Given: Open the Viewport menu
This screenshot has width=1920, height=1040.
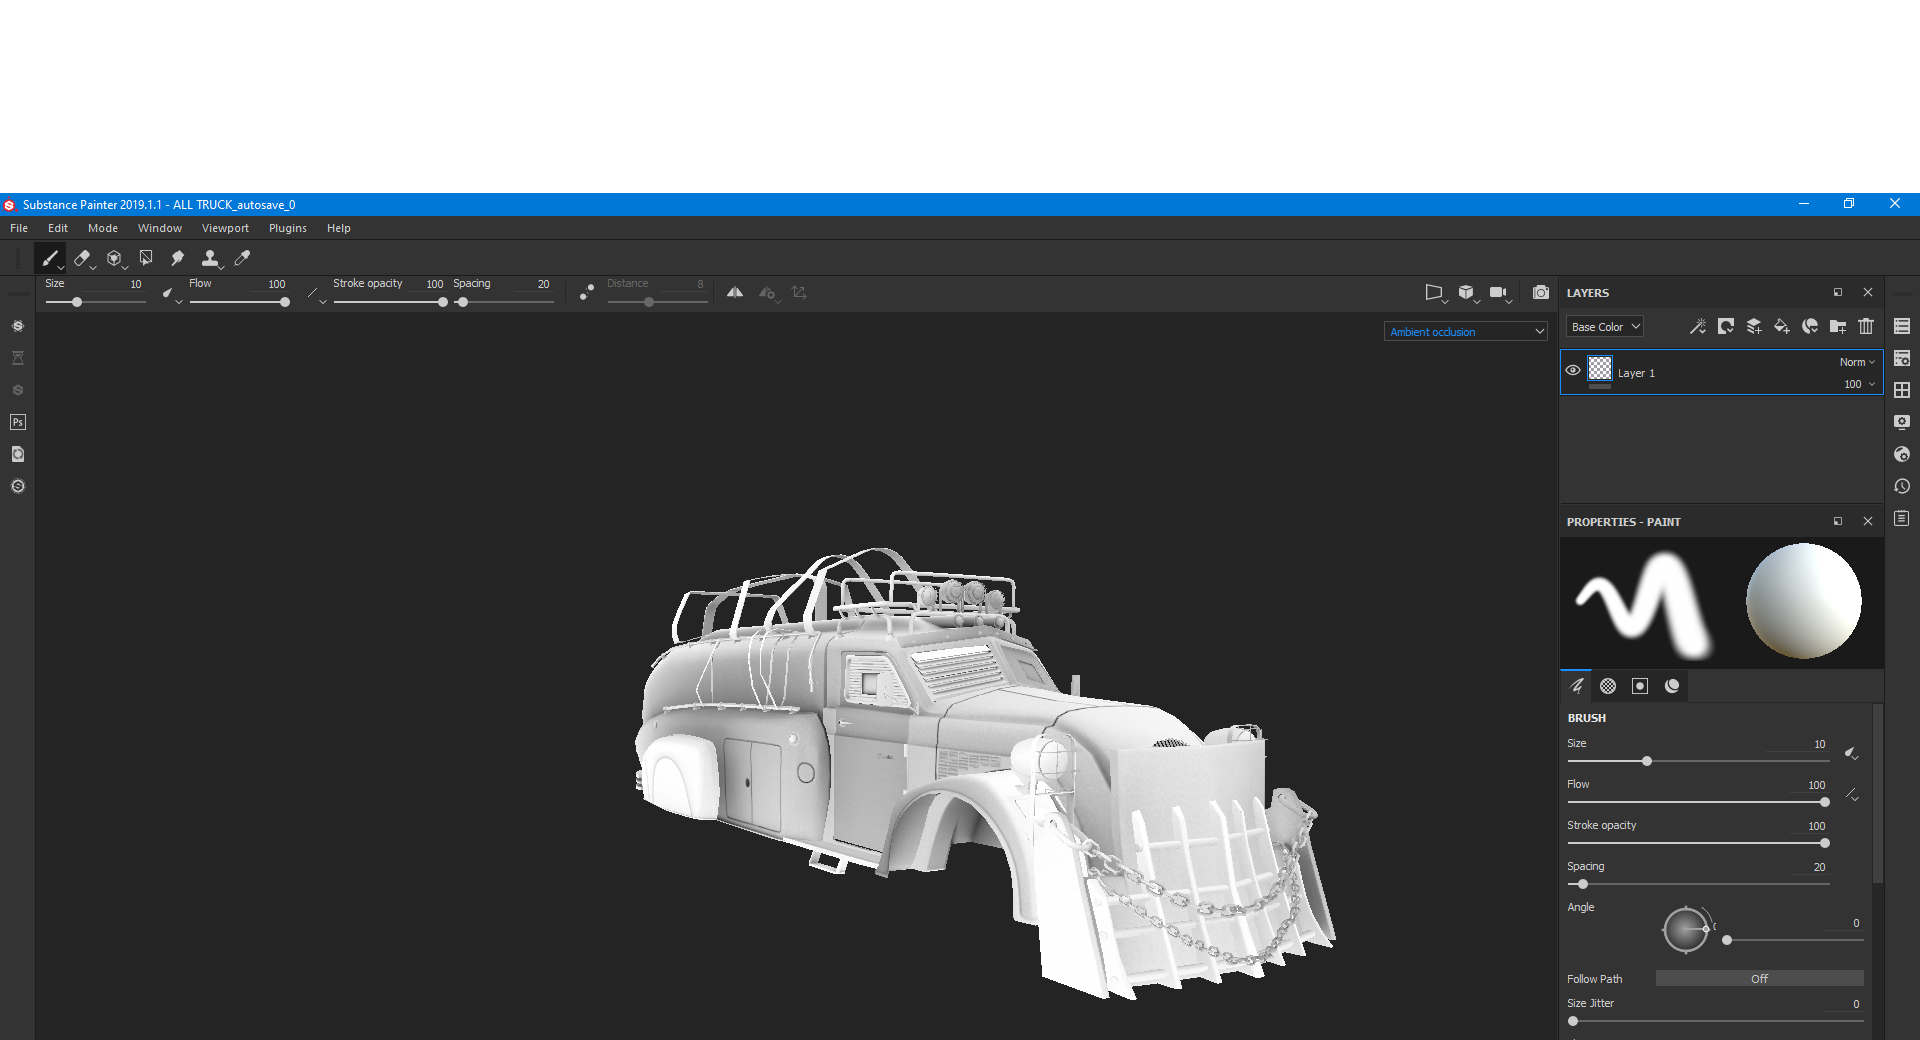Looking at the screenshot, I should [x=225, y=229].
